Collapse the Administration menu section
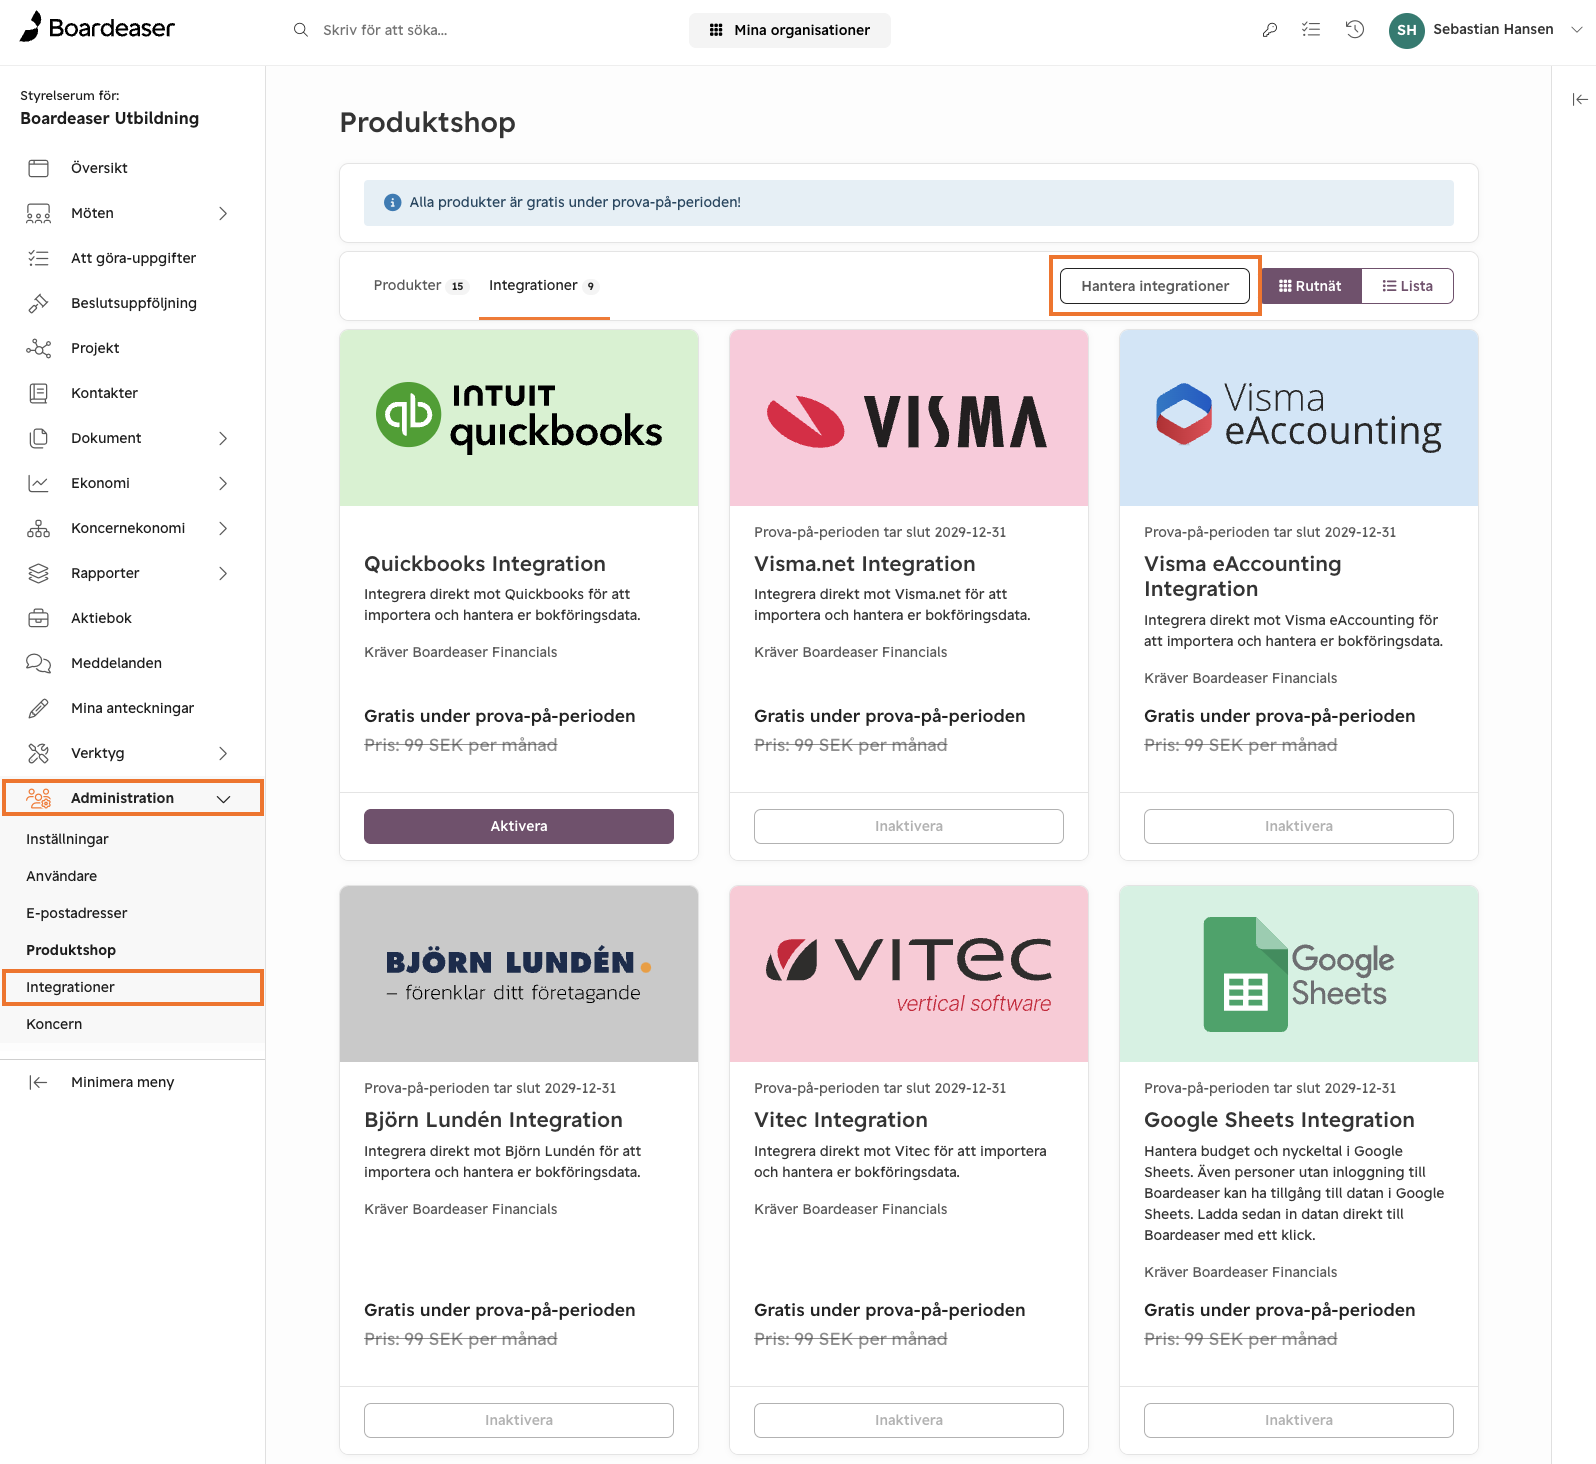 point(224,798)
